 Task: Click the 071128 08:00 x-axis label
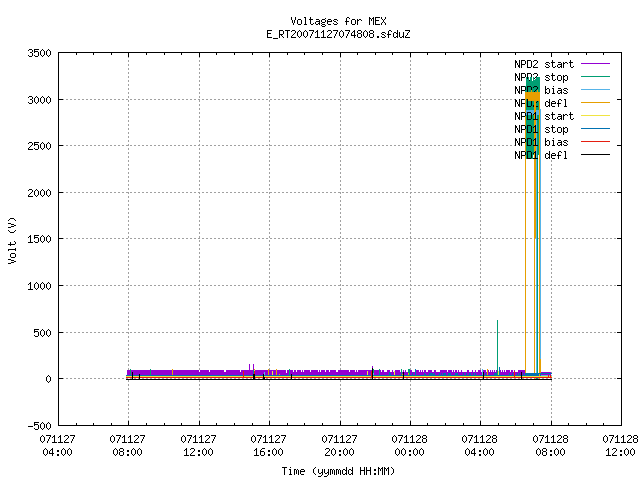[551, 446]
